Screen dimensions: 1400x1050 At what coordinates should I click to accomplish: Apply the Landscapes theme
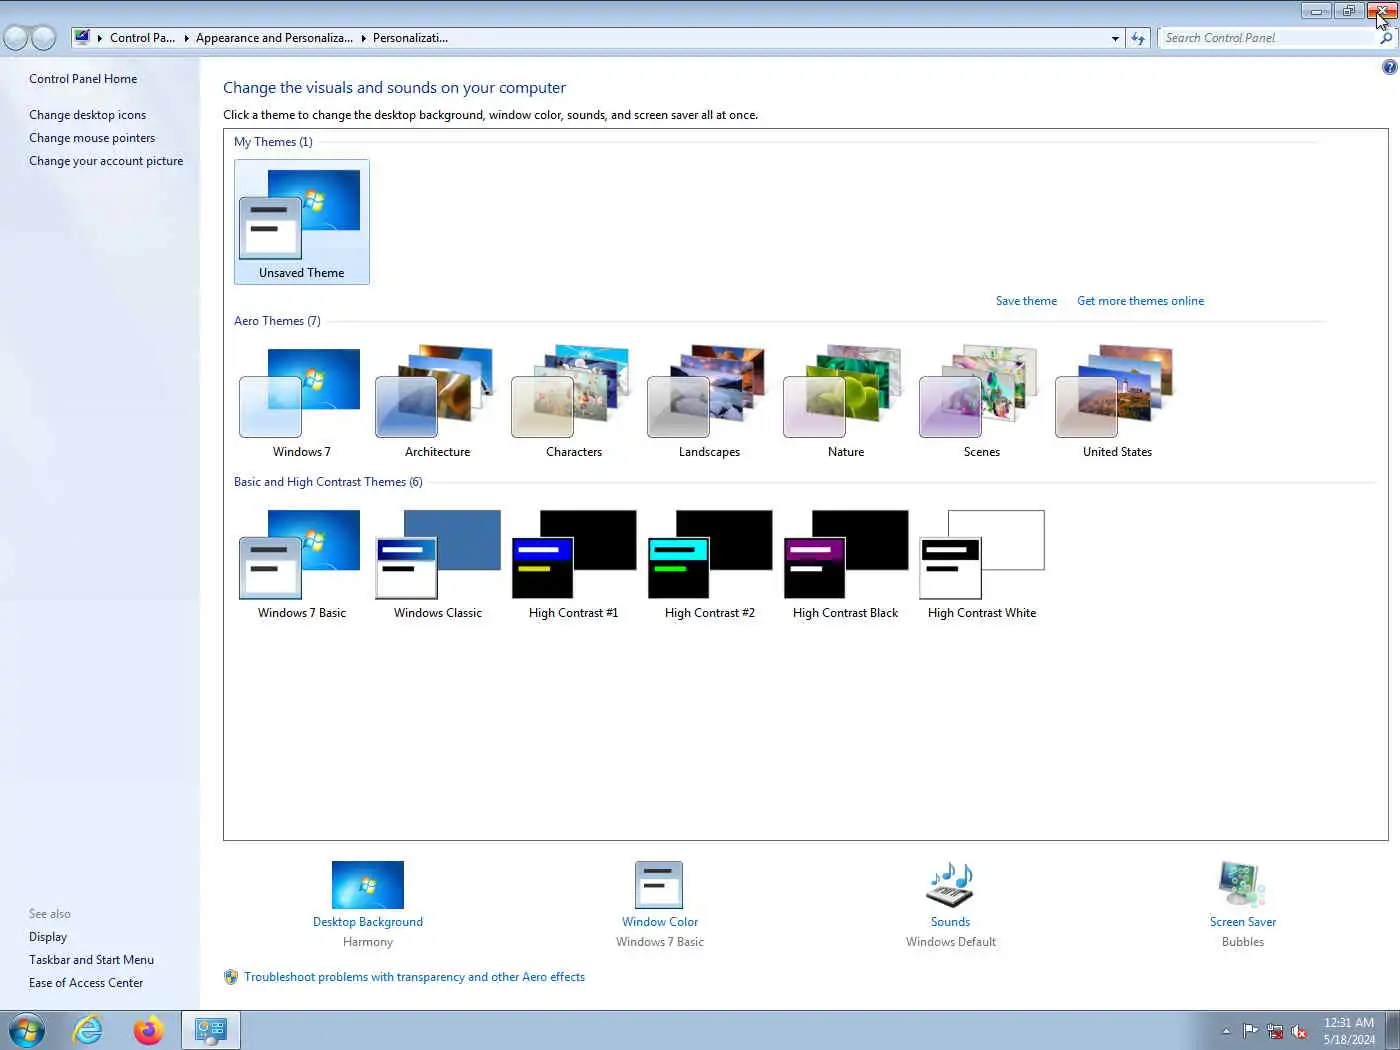(x=709, y=401)
